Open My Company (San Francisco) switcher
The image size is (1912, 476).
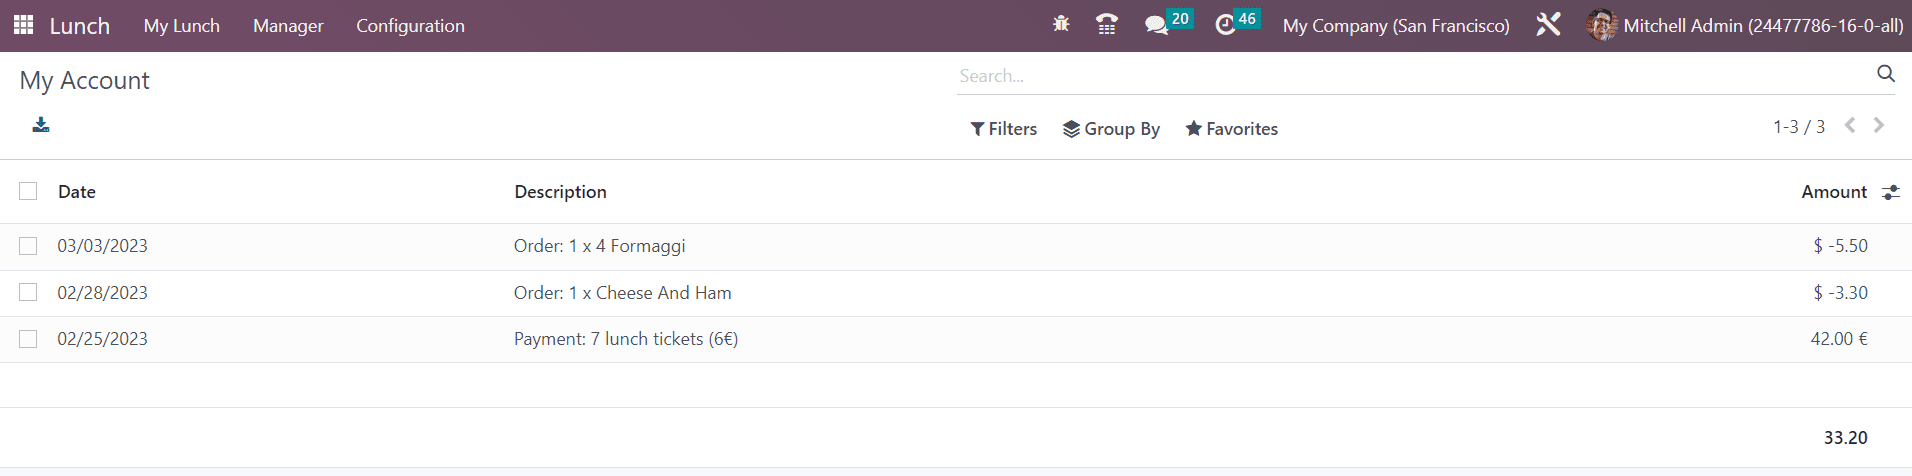coord(1396,26)
